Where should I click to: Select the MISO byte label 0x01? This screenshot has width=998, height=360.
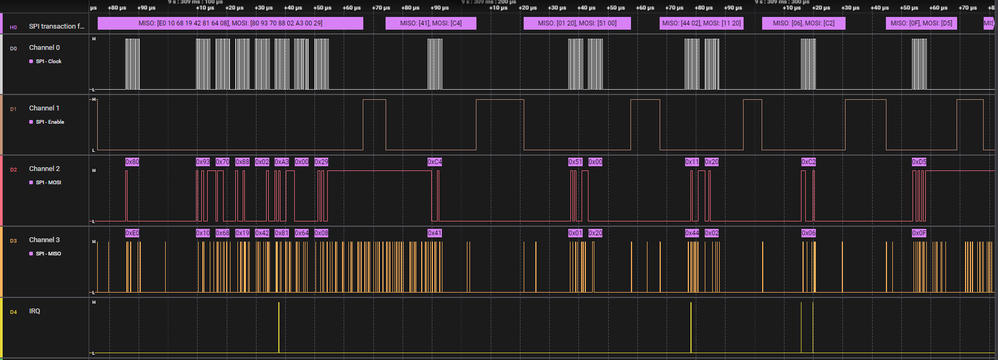pyautogui.click(x=575, y=233)
